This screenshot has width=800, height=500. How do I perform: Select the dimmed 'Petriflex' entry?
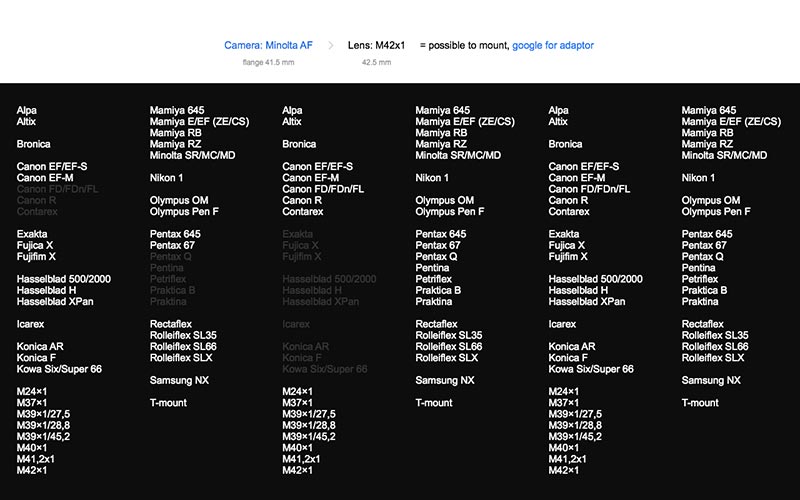point(168,279)
